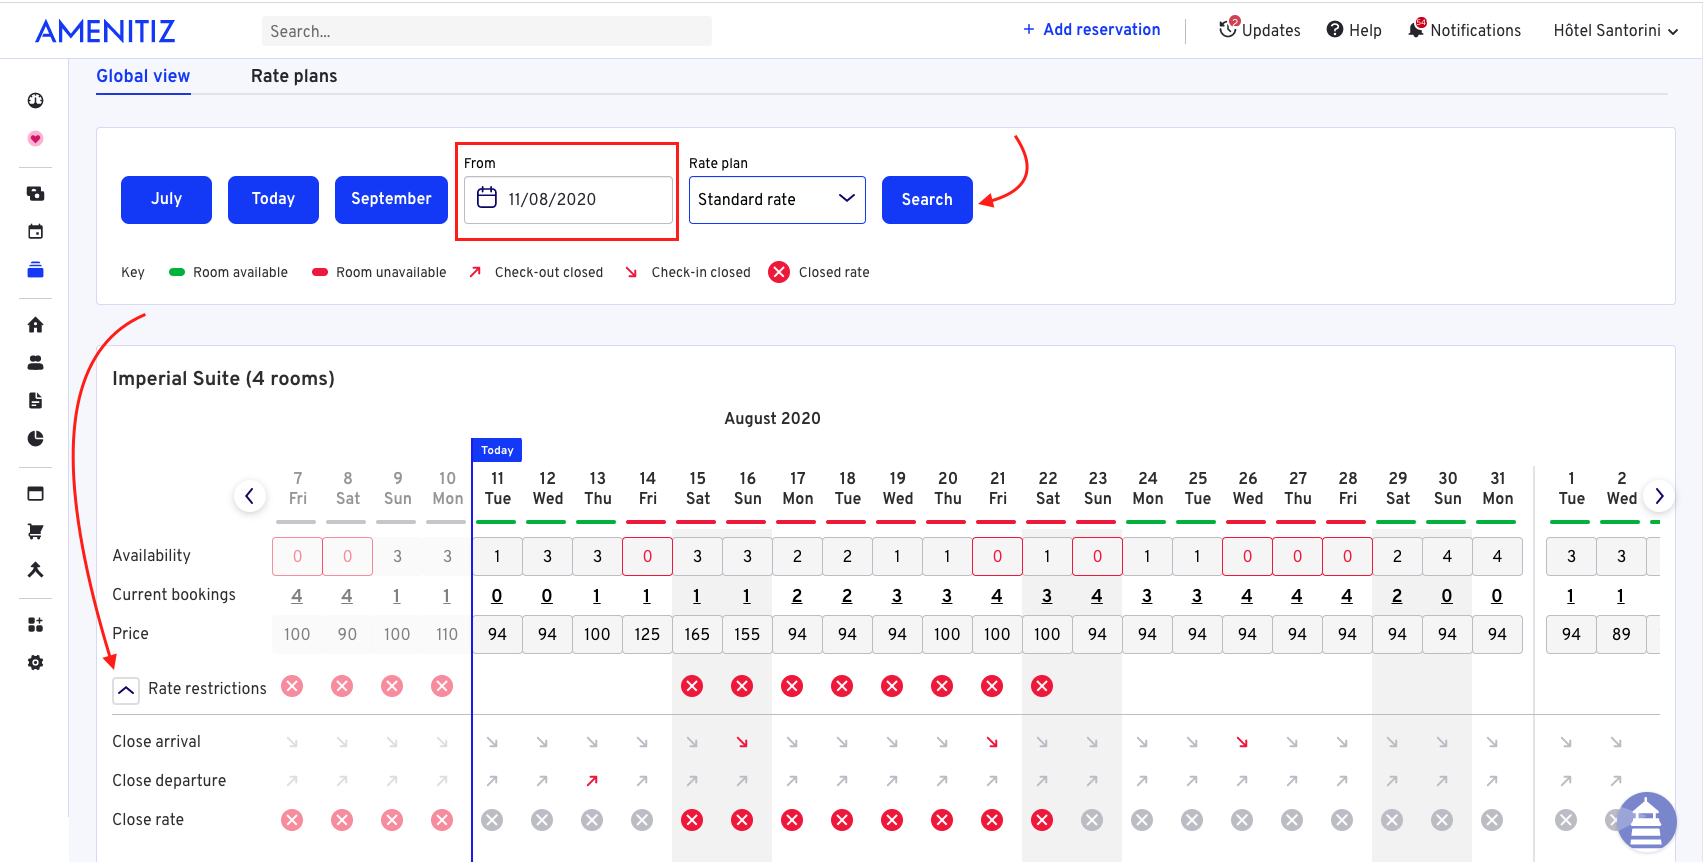Toggle close arrival on Sun 16

tap(742, 743)
